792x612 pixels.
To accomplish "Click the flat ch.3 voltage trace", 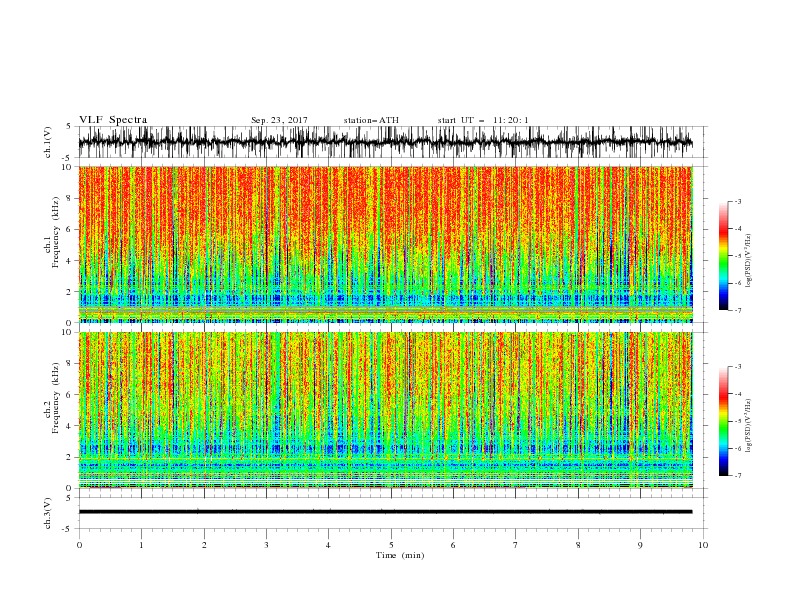I will coord(385,512).
